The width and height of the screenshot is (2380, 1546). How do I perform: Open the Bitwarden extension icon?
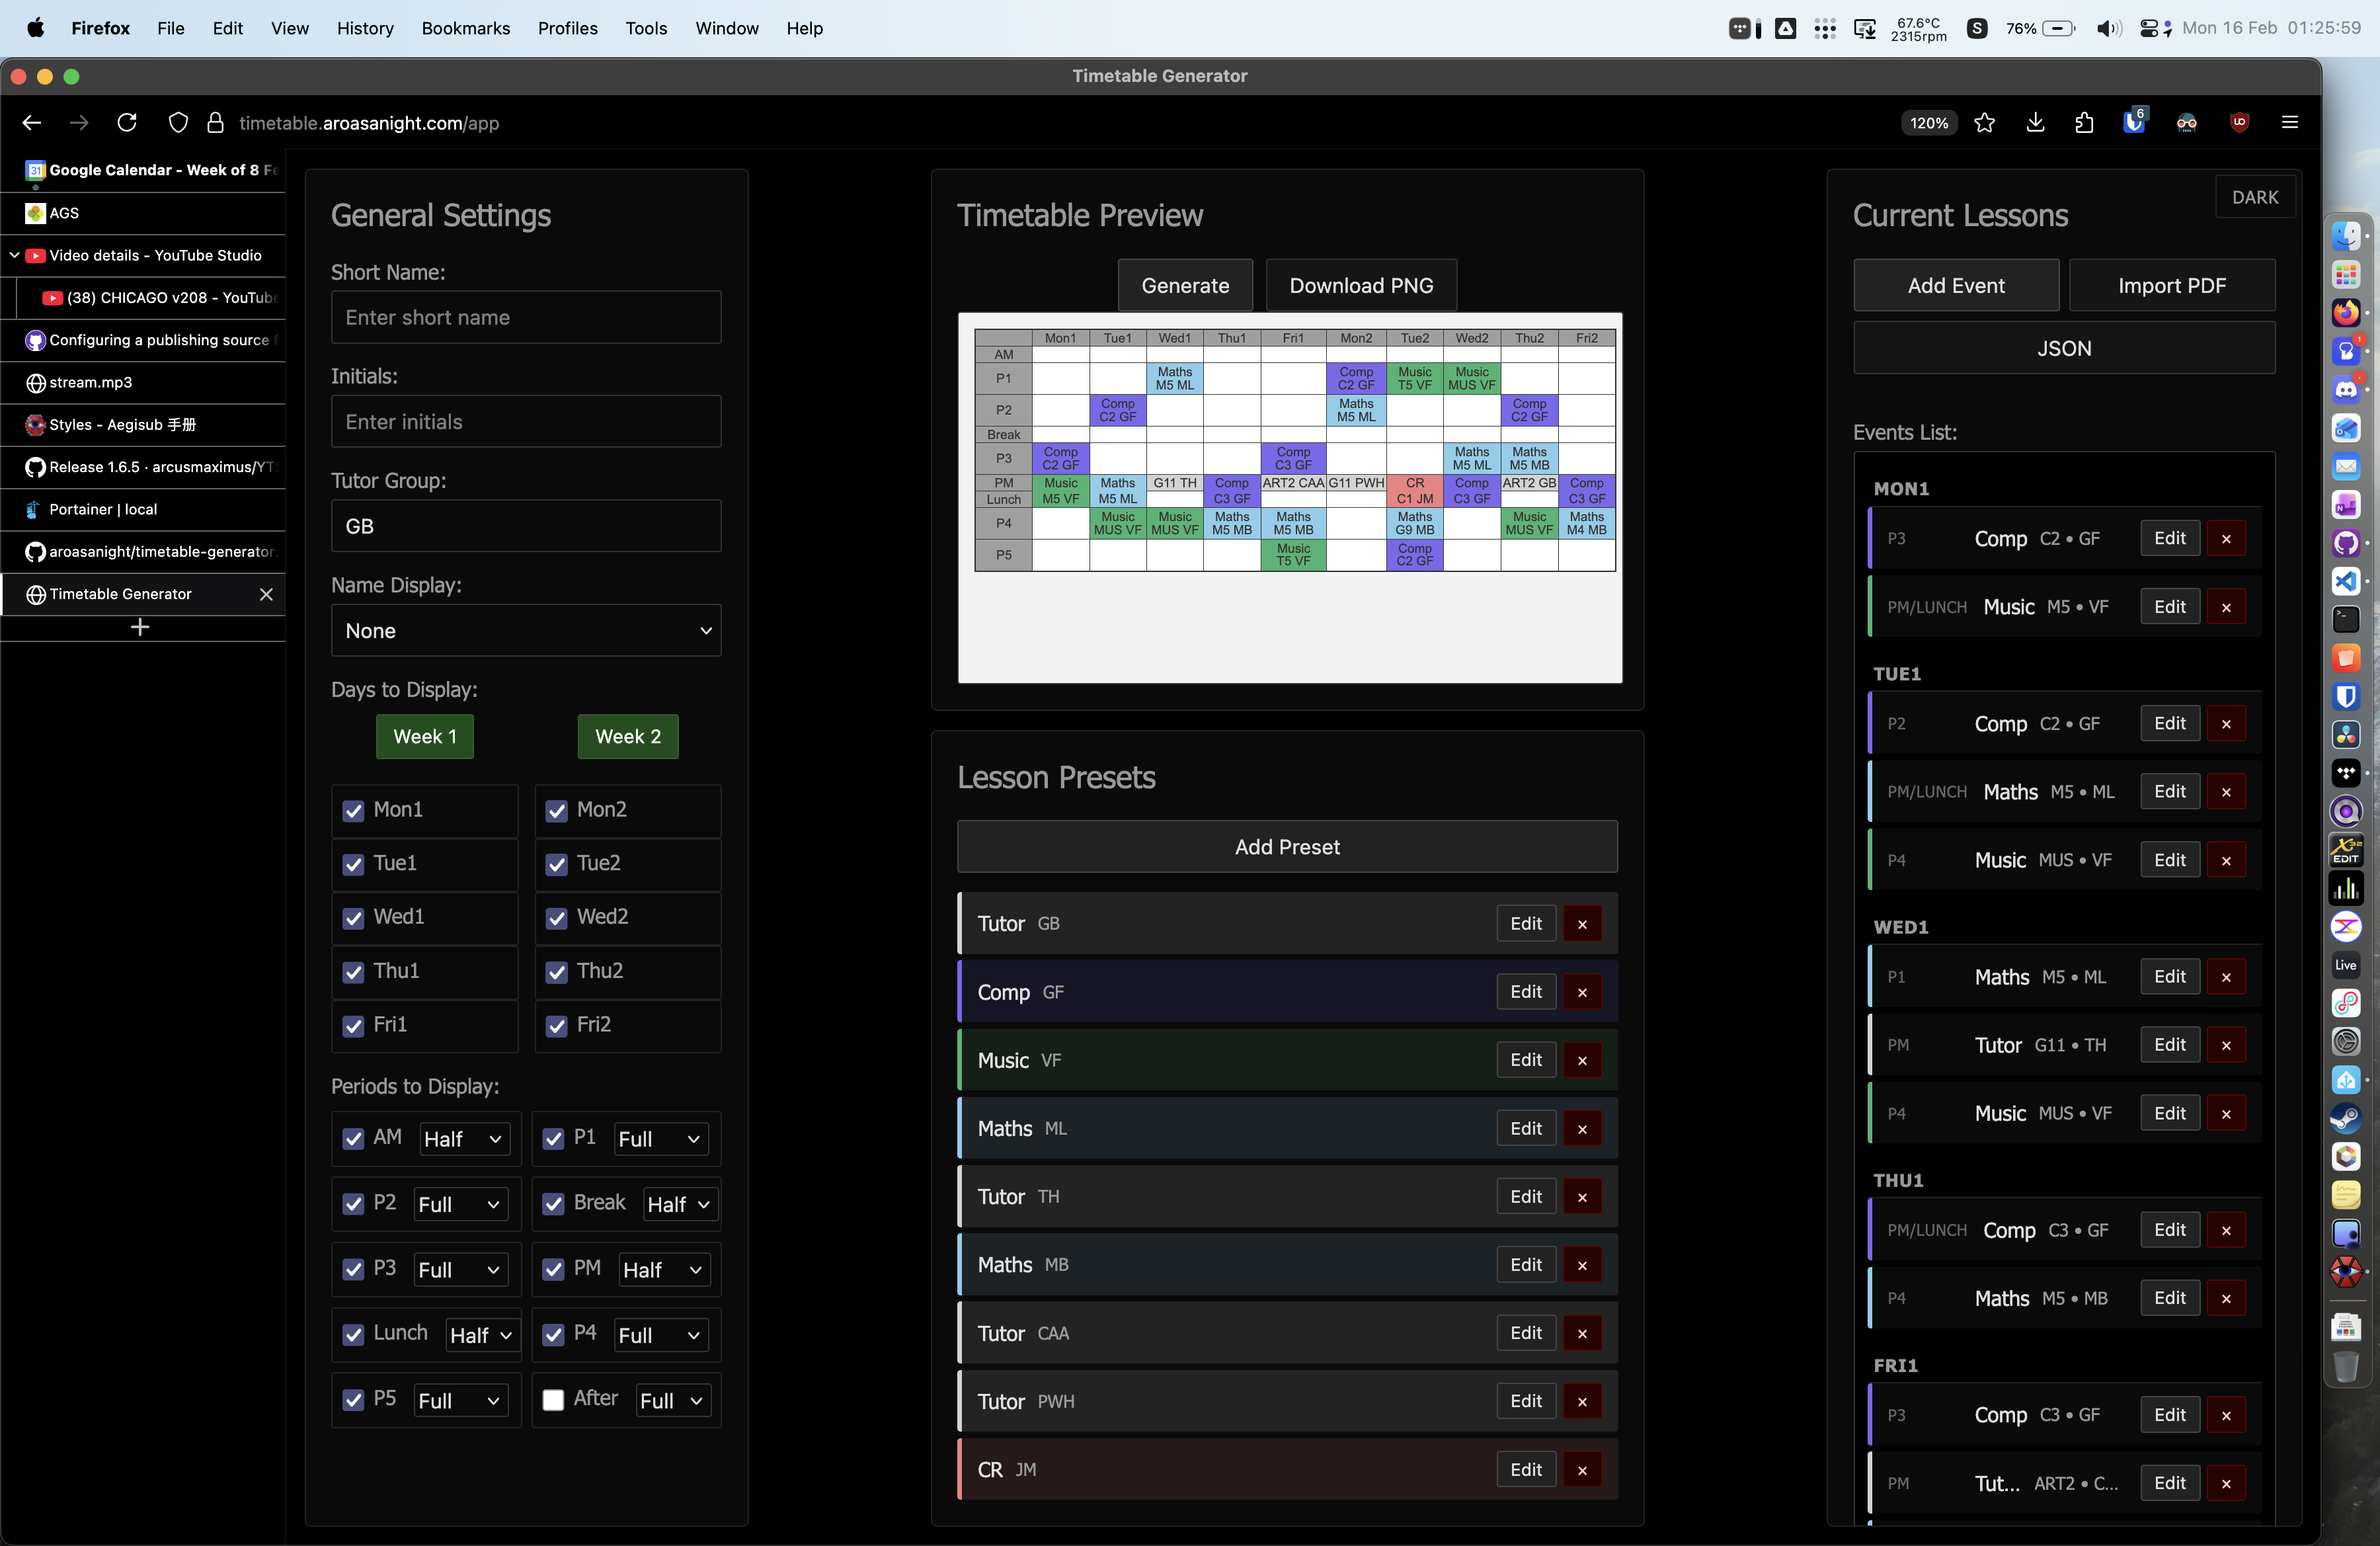click(x=2134, y=122)
